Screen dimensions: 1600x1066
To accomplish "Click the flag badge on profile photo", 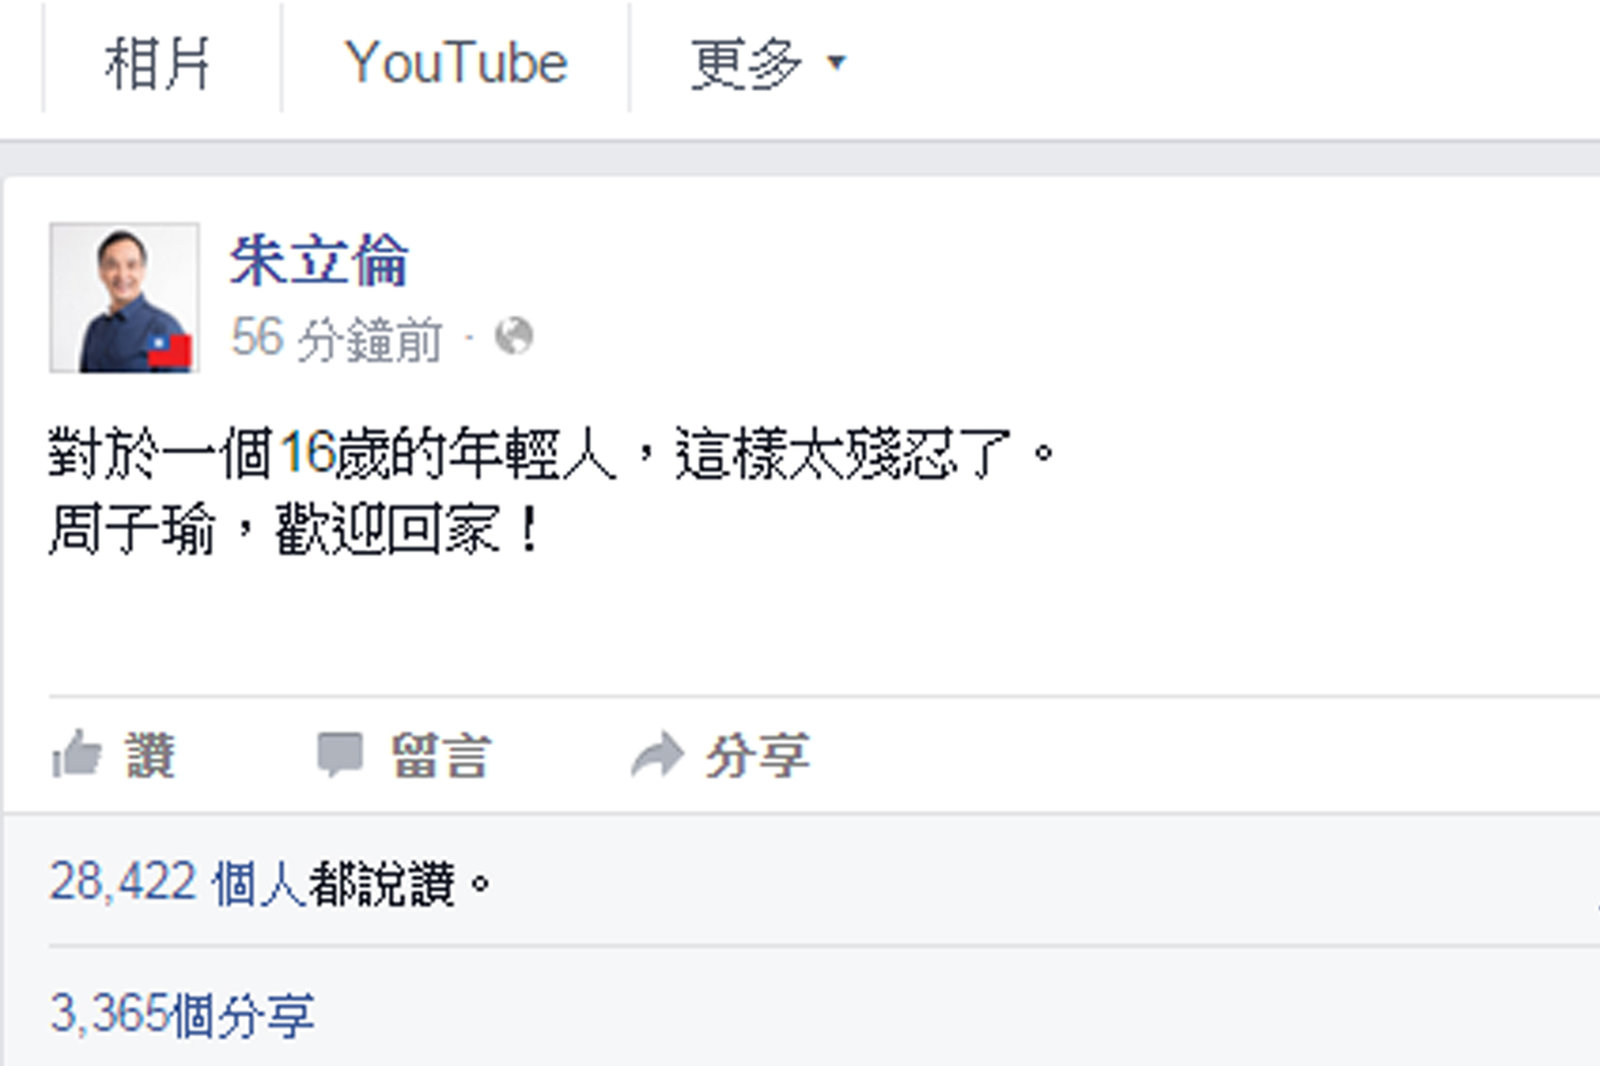I will point(169,351).
